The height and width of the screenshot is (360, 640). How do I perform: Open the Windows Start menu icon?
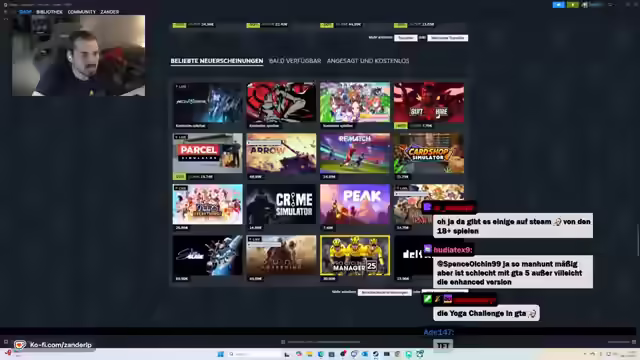[220, 354]
